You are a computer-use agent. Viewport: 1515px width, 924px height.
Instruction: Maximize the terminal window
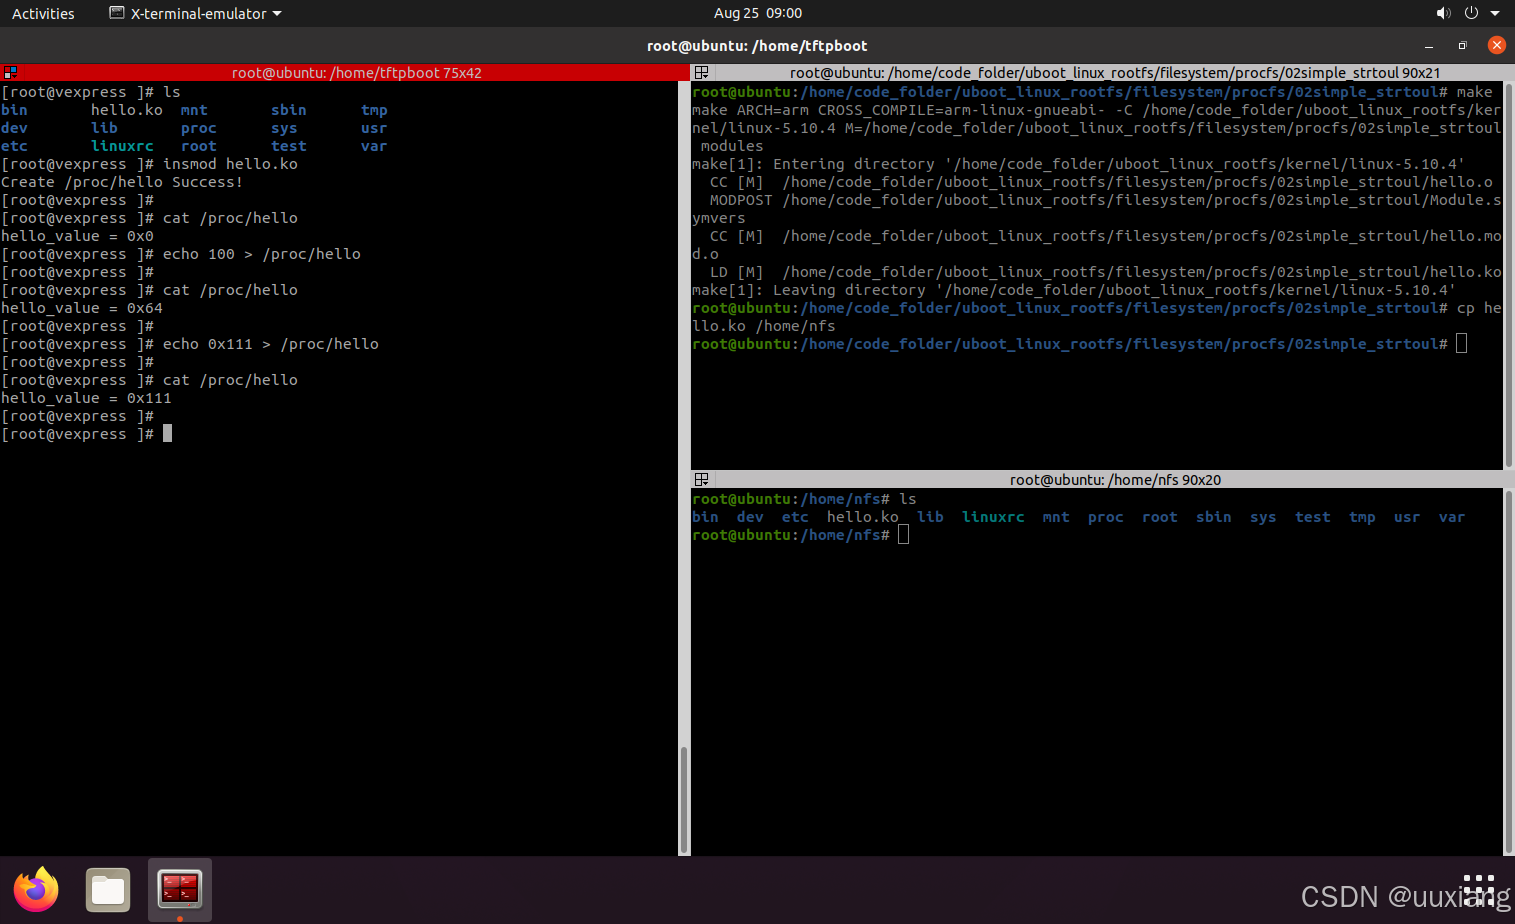coord(1462,46)
